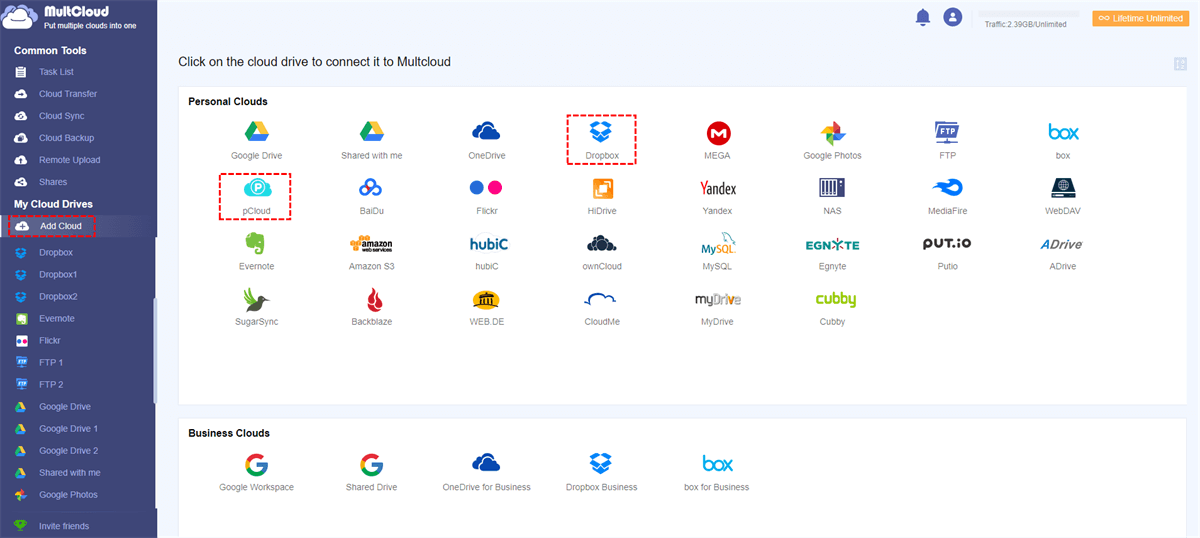Screen dimensions: 1200x538
Task: Connect Amazon S3 storage
Action: [x=371, y=252]
